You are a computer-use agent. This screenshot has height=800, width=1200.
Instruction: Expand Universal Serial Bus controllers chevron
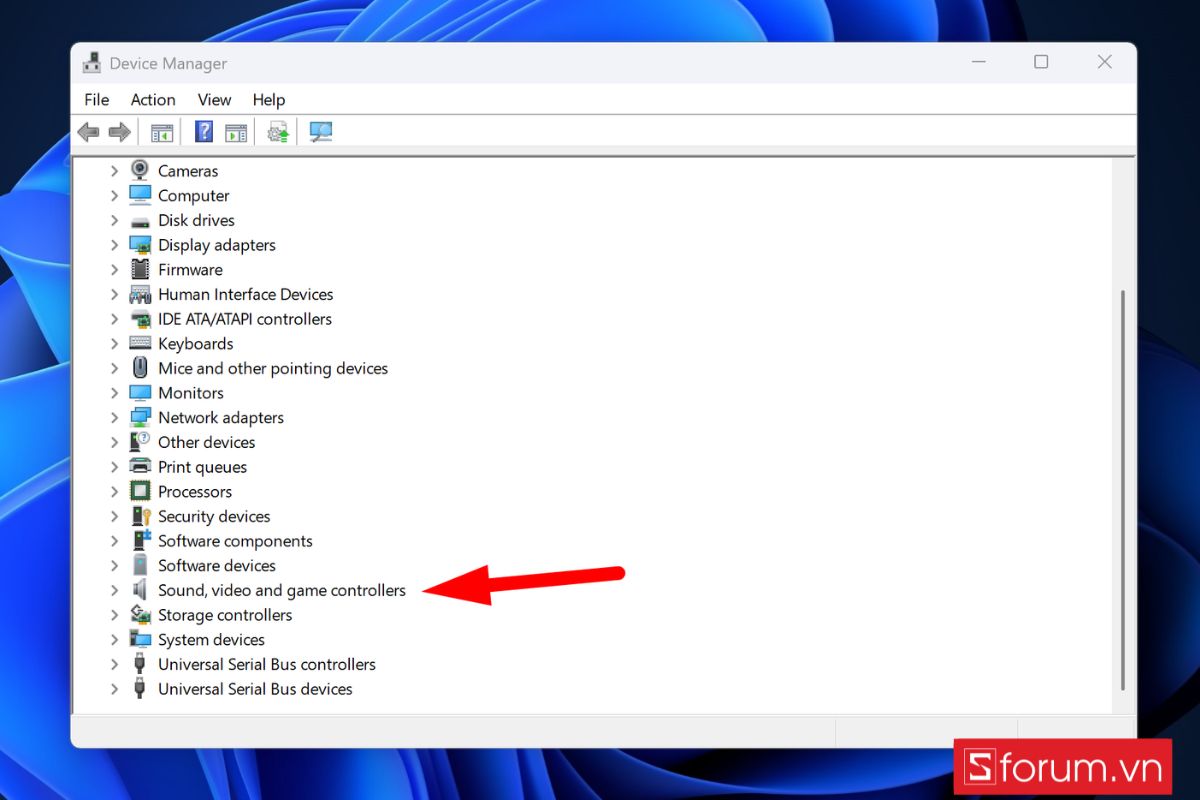[x=114, y=664]
